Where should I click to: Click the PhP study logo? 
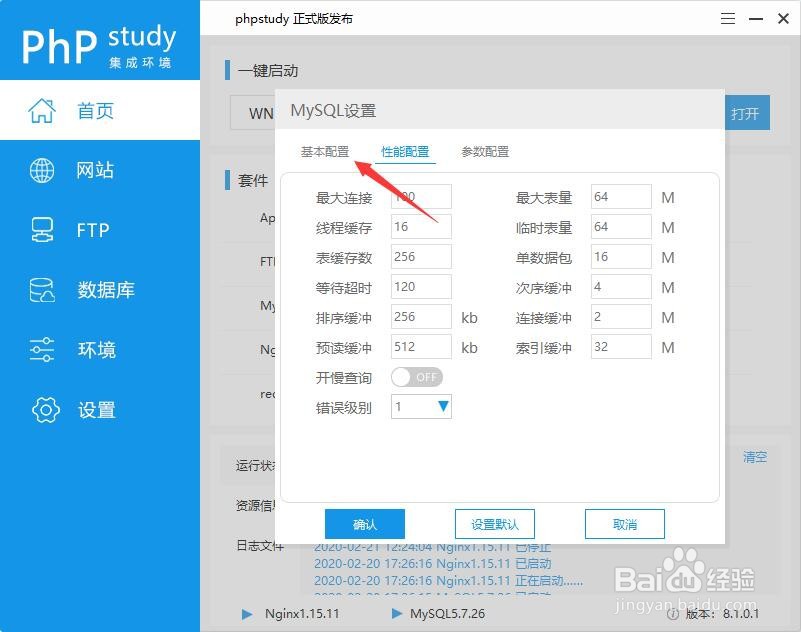[99, 45]
